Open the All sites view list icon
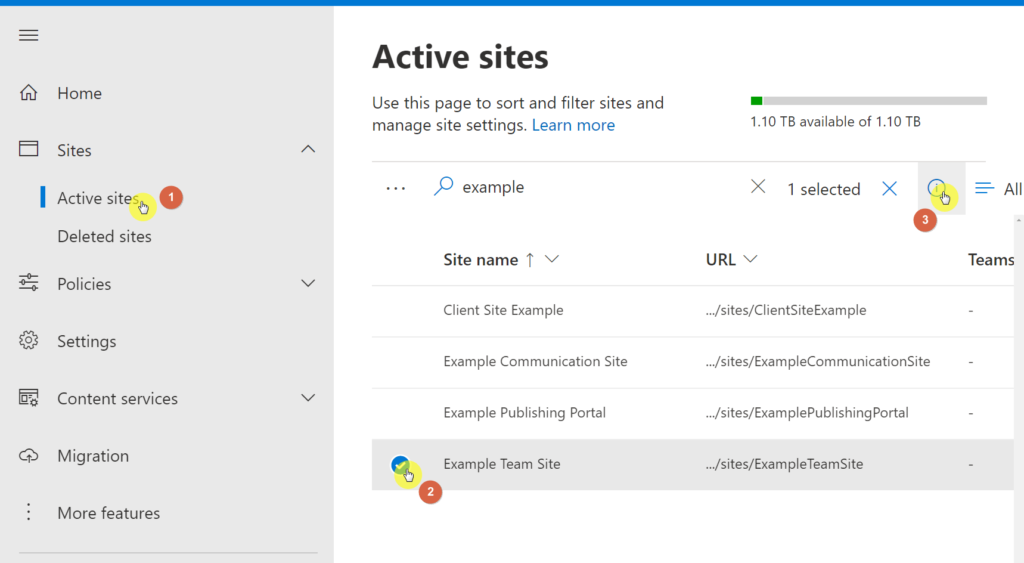 (x=984, y=188)
